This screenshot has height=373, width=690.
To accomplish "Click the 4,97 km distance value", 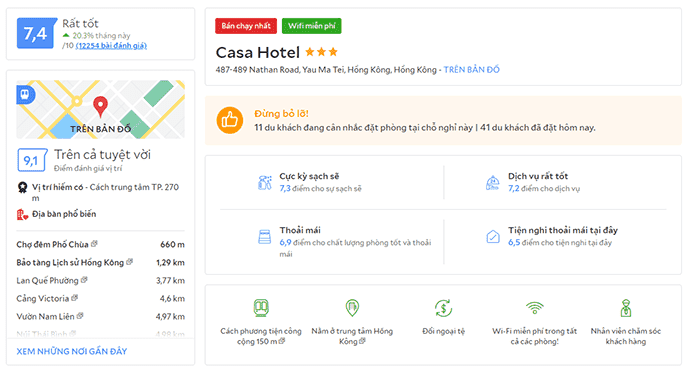I will (x=170, y=317).
